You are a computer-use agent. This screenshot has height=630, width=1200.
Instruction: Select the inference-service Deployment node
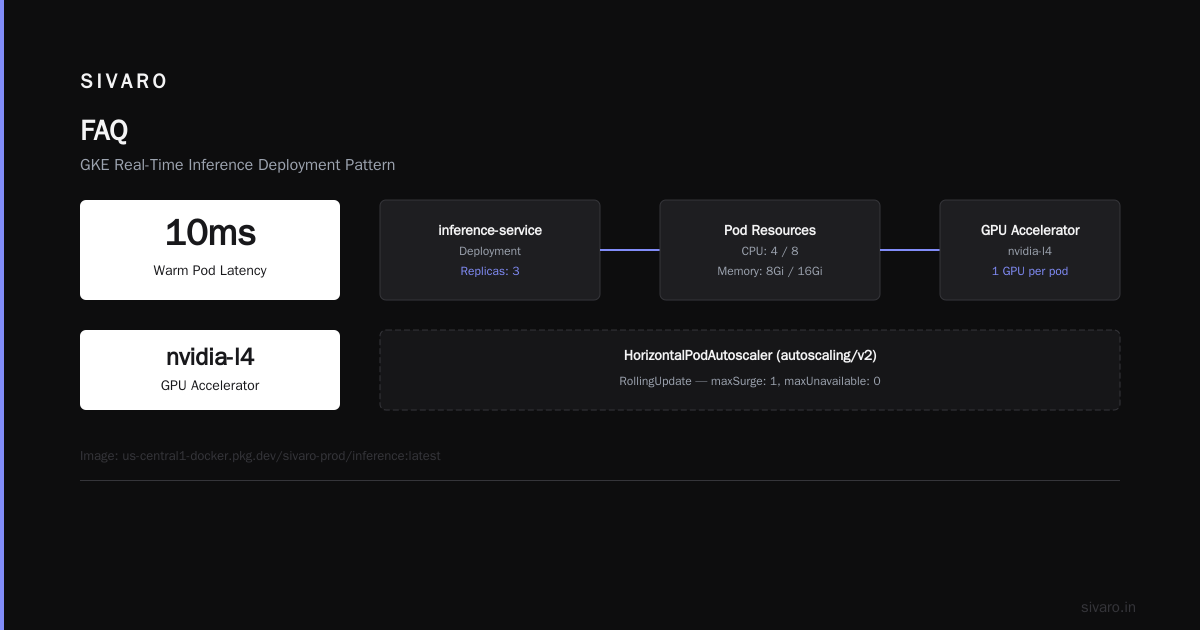pos(490,250)
